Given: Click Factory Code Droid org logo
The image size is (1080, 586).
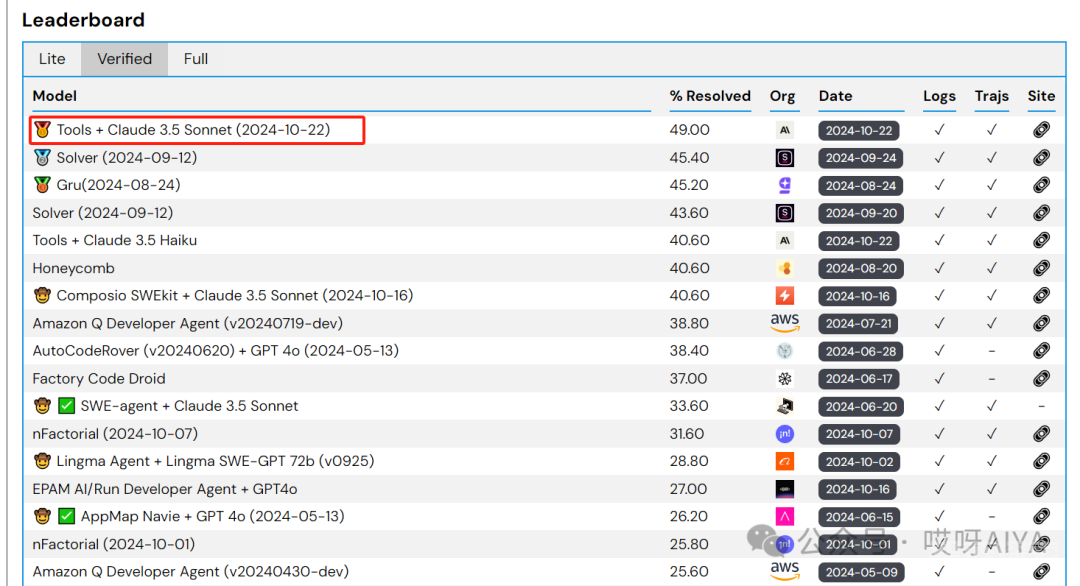Looking at the screenshot, I should (x=785, y=379).
